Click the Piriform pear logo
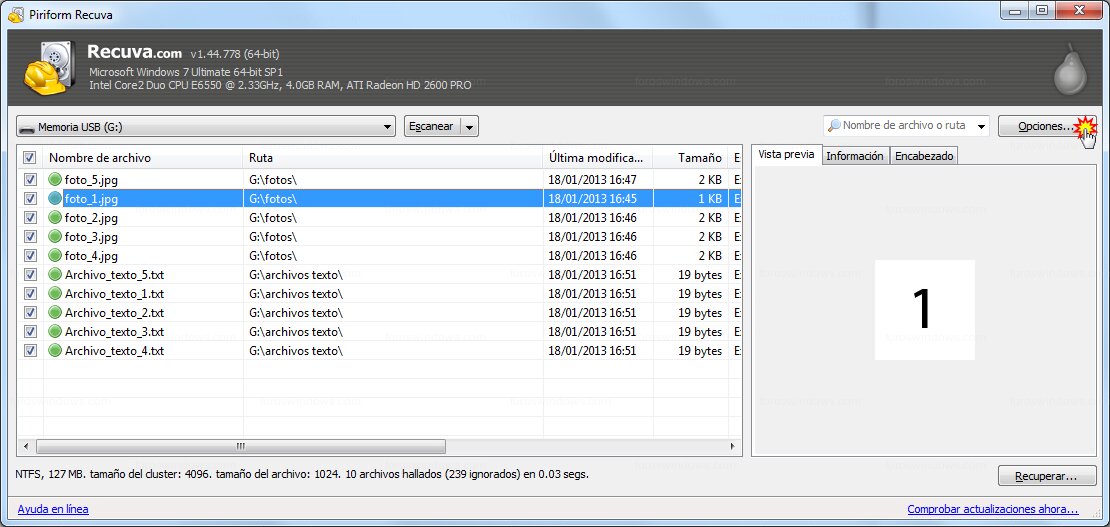The width and height of the screenshot is (1110, 527). coord(1070,69)
